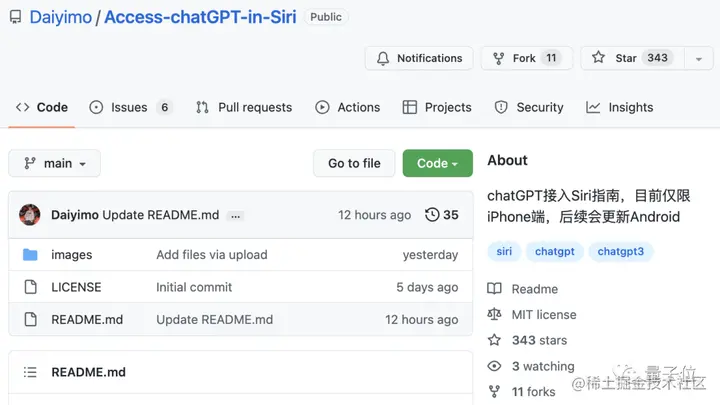Open the images folder
720x405 pixels.
72,255
